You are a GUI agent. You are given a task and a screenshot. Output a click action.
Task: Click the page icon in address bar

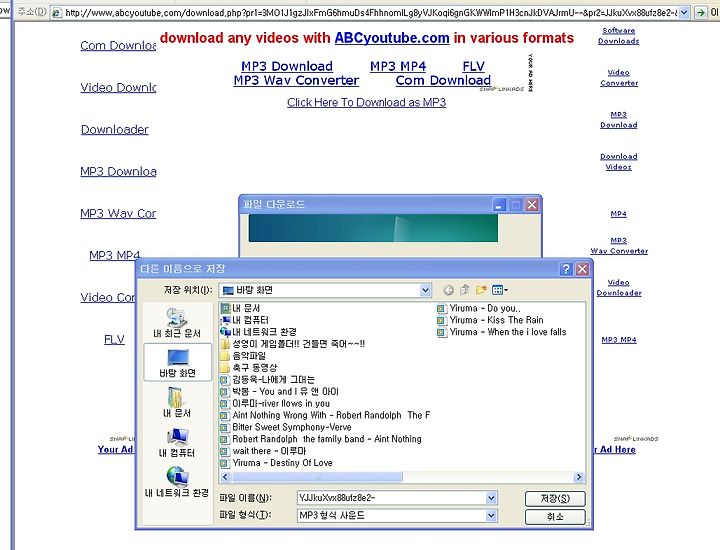56,13
